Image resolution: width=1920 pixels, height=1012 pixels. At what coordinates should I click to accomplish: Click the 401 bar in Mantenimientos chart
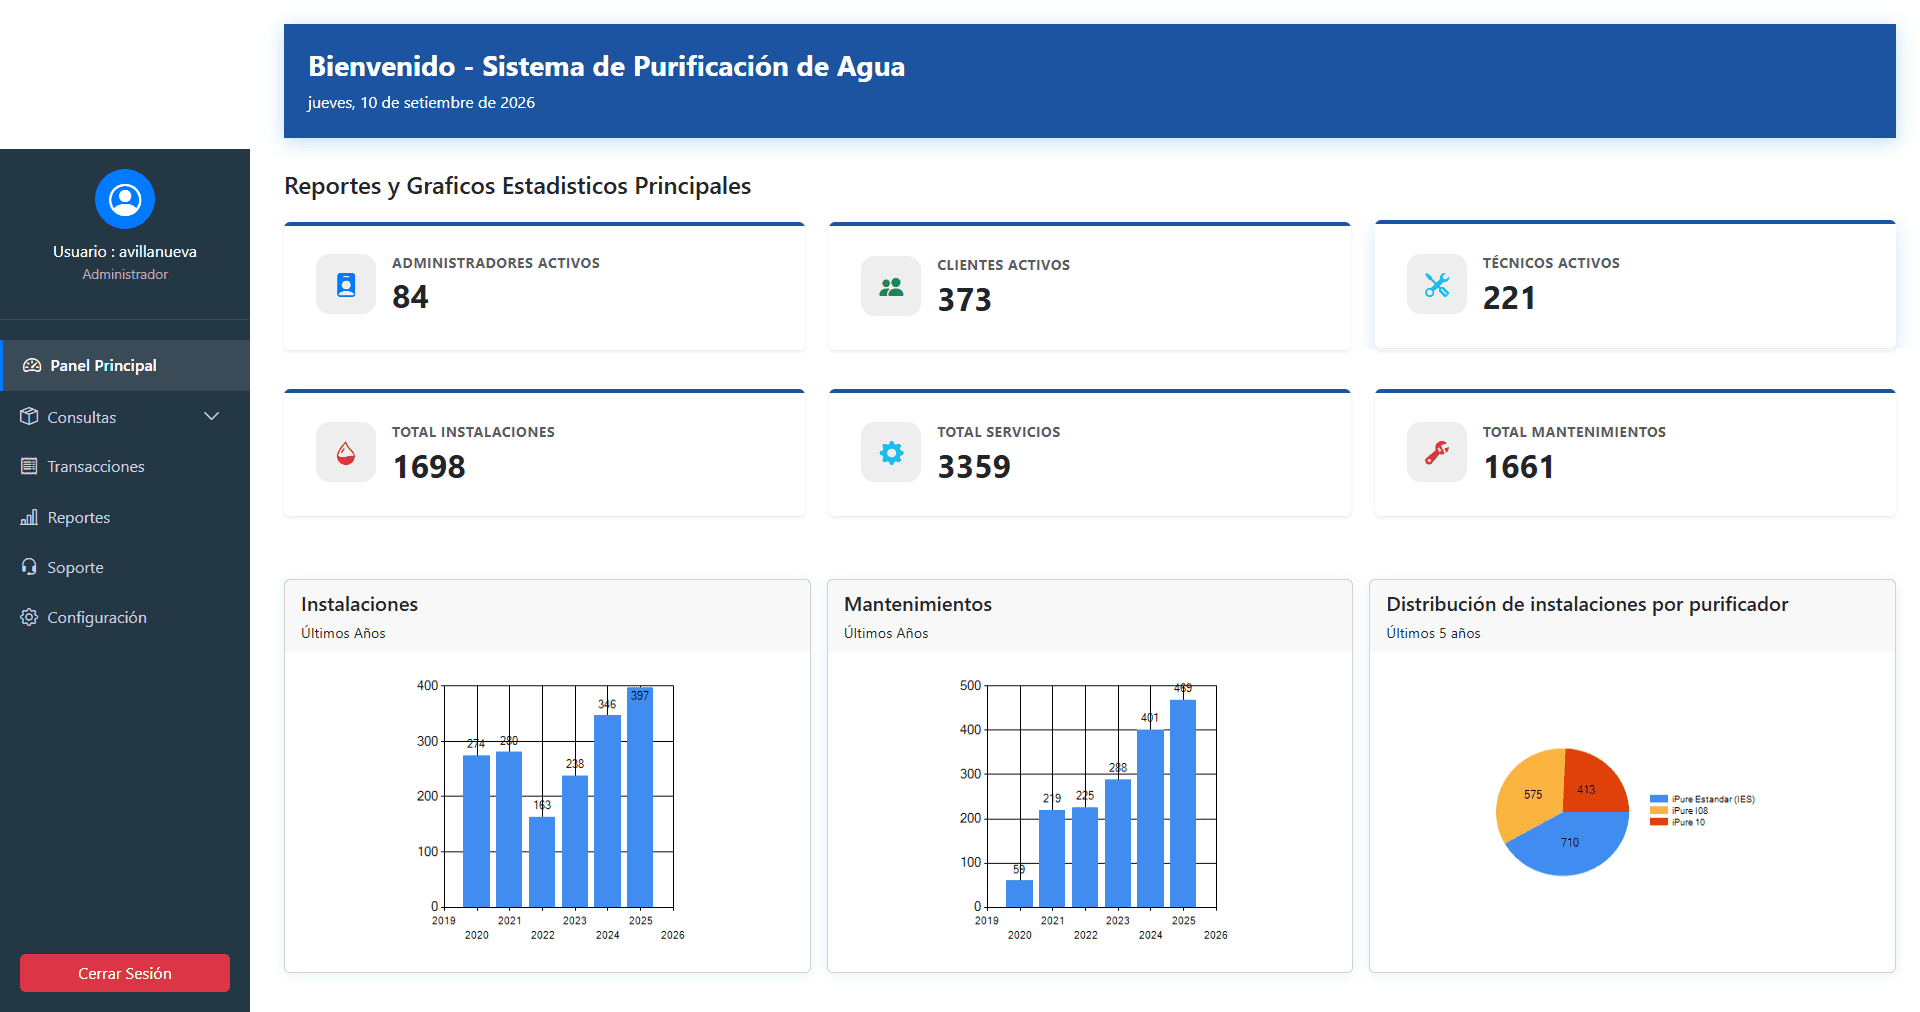1150,818
